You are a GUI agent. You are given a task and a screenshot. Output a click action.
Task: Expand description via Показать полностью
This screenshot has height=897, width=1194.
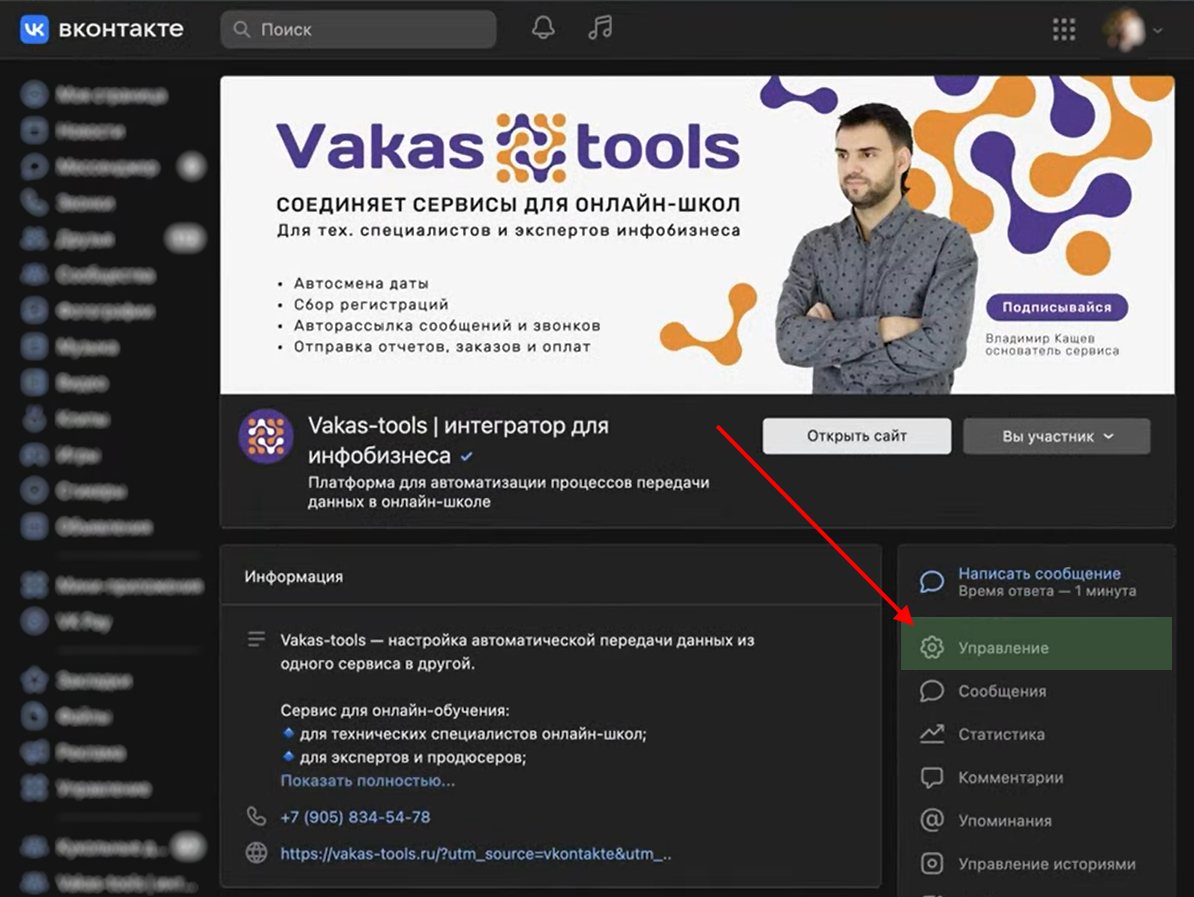pyautogui.click(x=367, y=780)
